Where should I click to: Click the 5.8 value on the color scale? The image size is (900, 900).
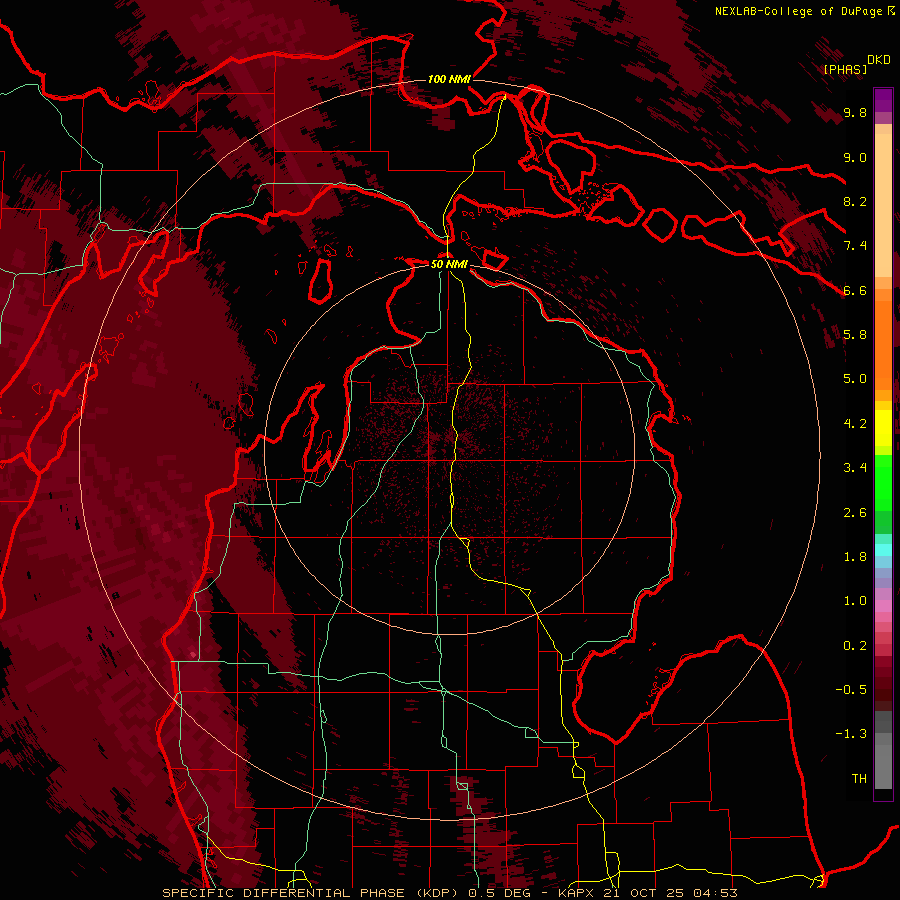pyautogui.click(x=855, y=335)
